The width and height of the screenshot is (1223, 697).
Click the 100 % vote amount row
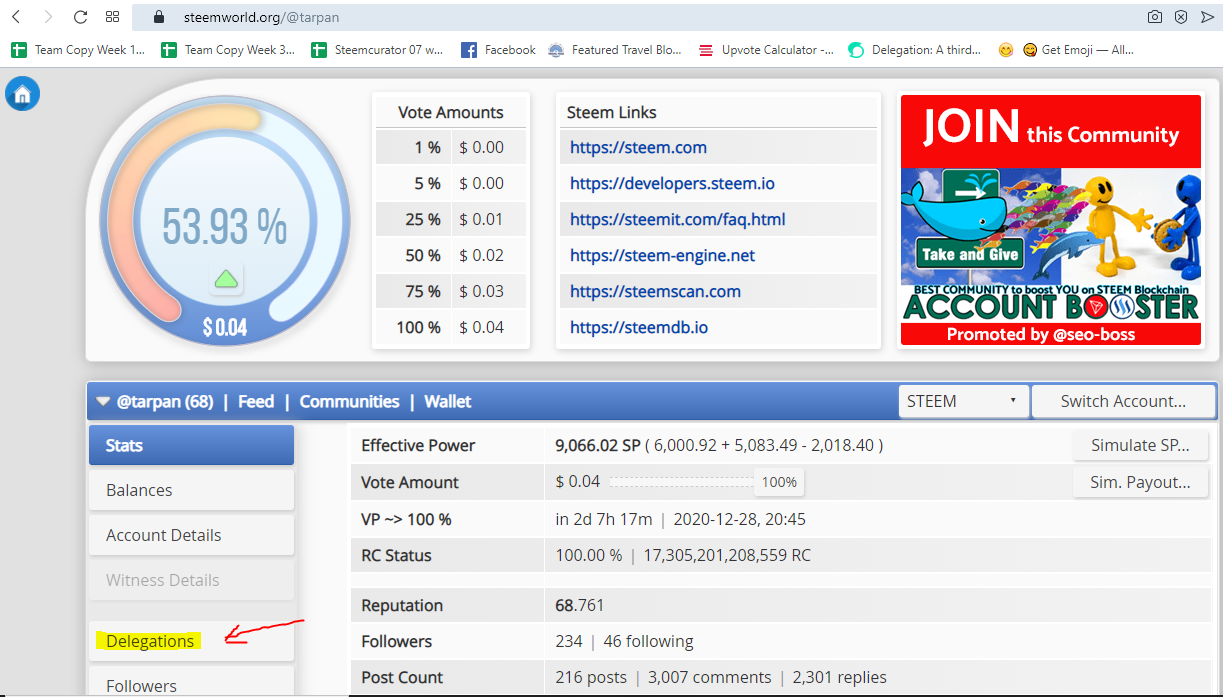[x=451, y=327]
